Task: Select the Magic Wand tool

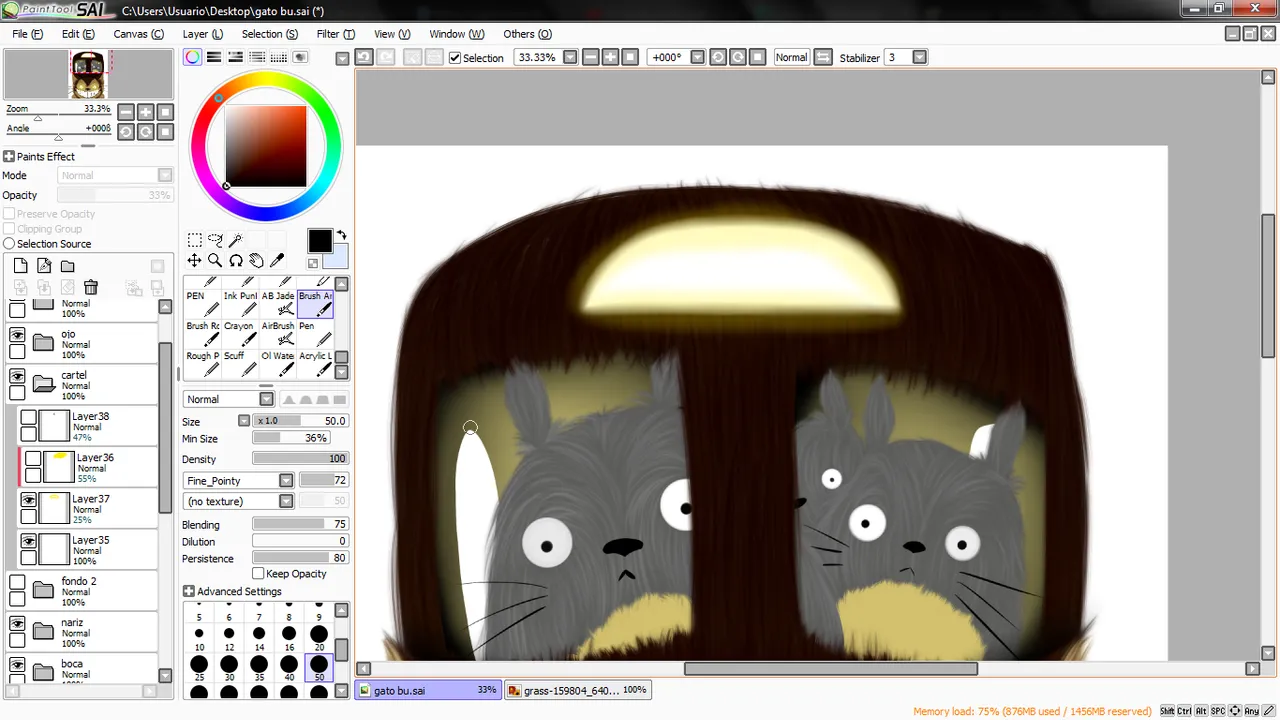Action: click(236, 240)
